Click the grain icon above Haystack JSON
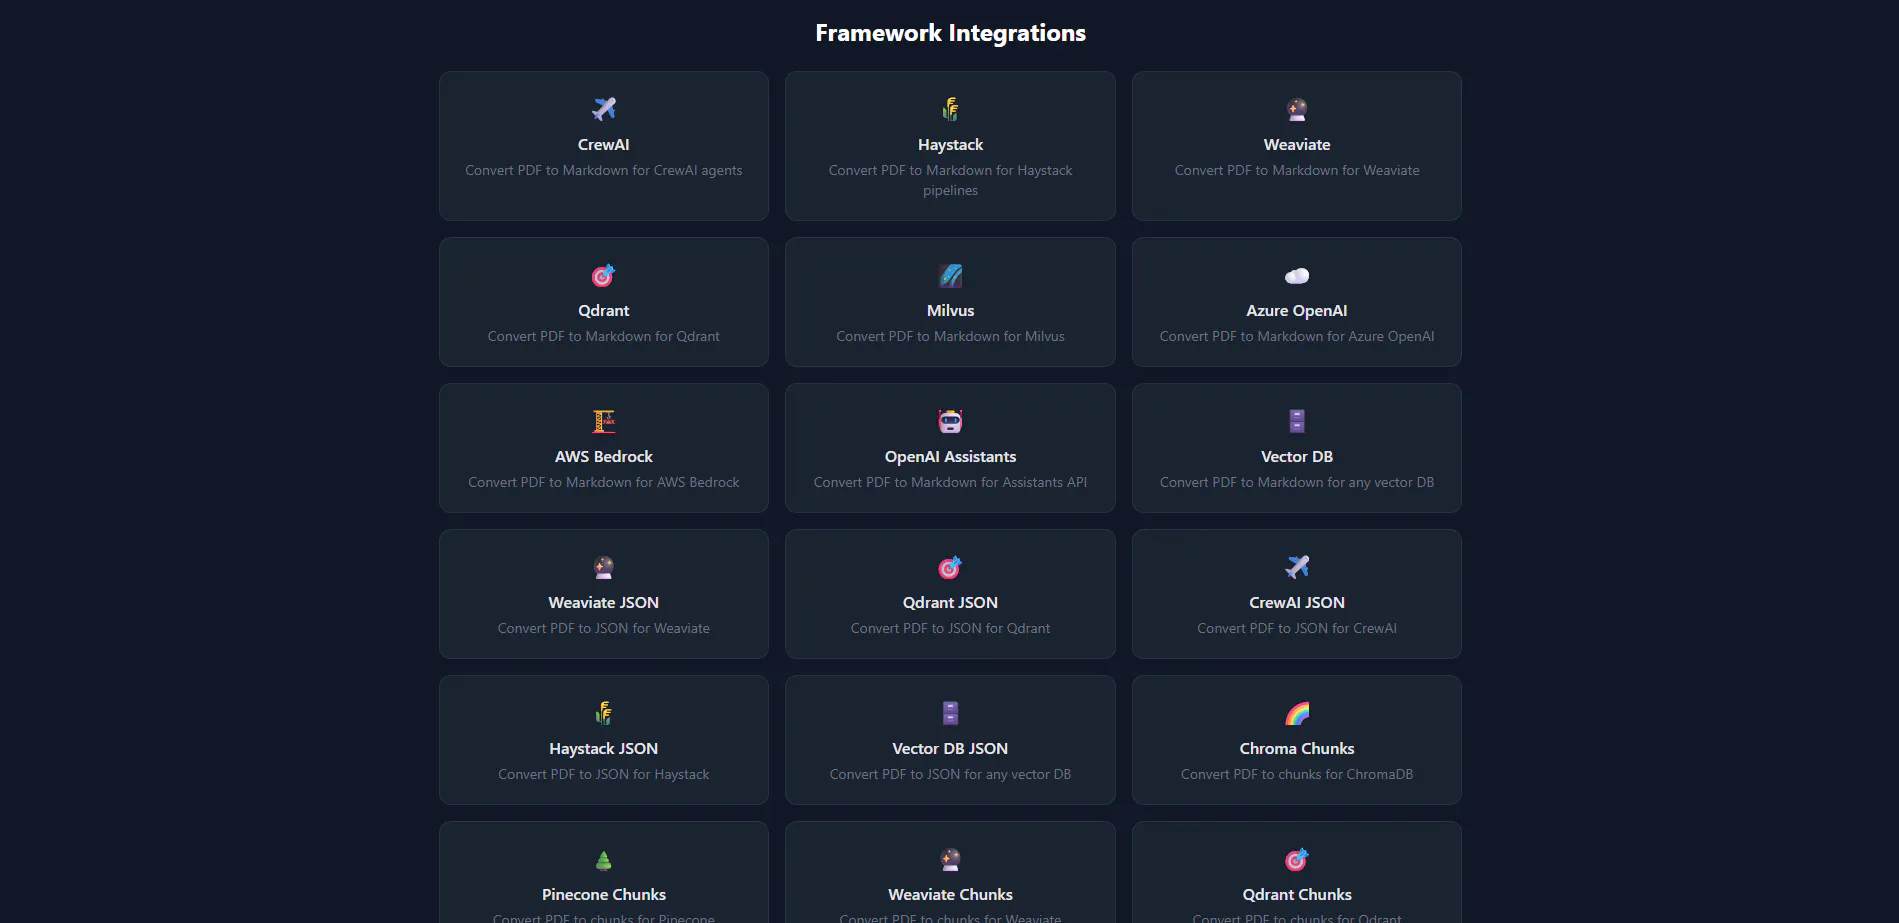This screenshot has height=923, width=1899. tap(604, 713)
